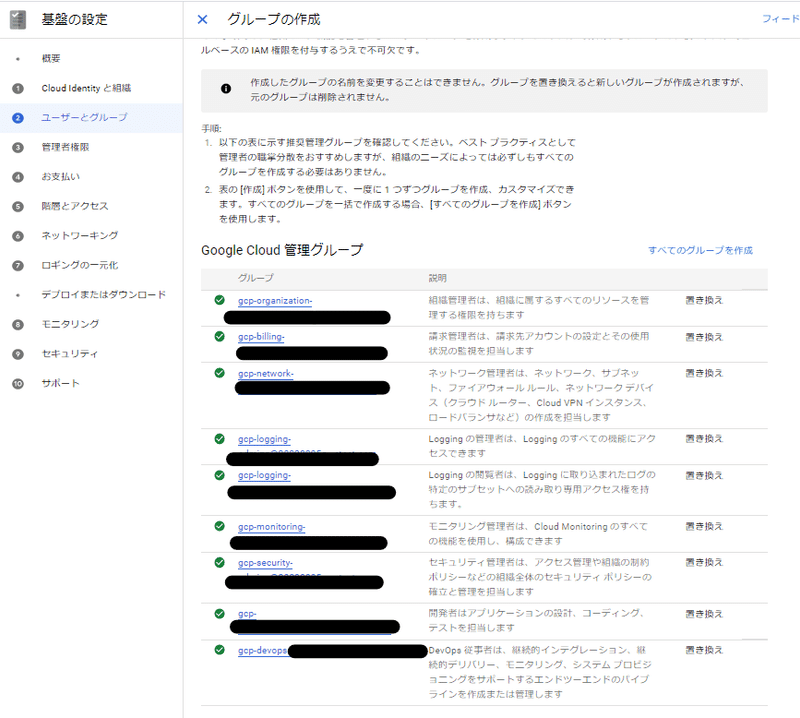800x718 pixels.
Task: Click 置き換え for gcp-monitoring row
Action: click(704, 527)
